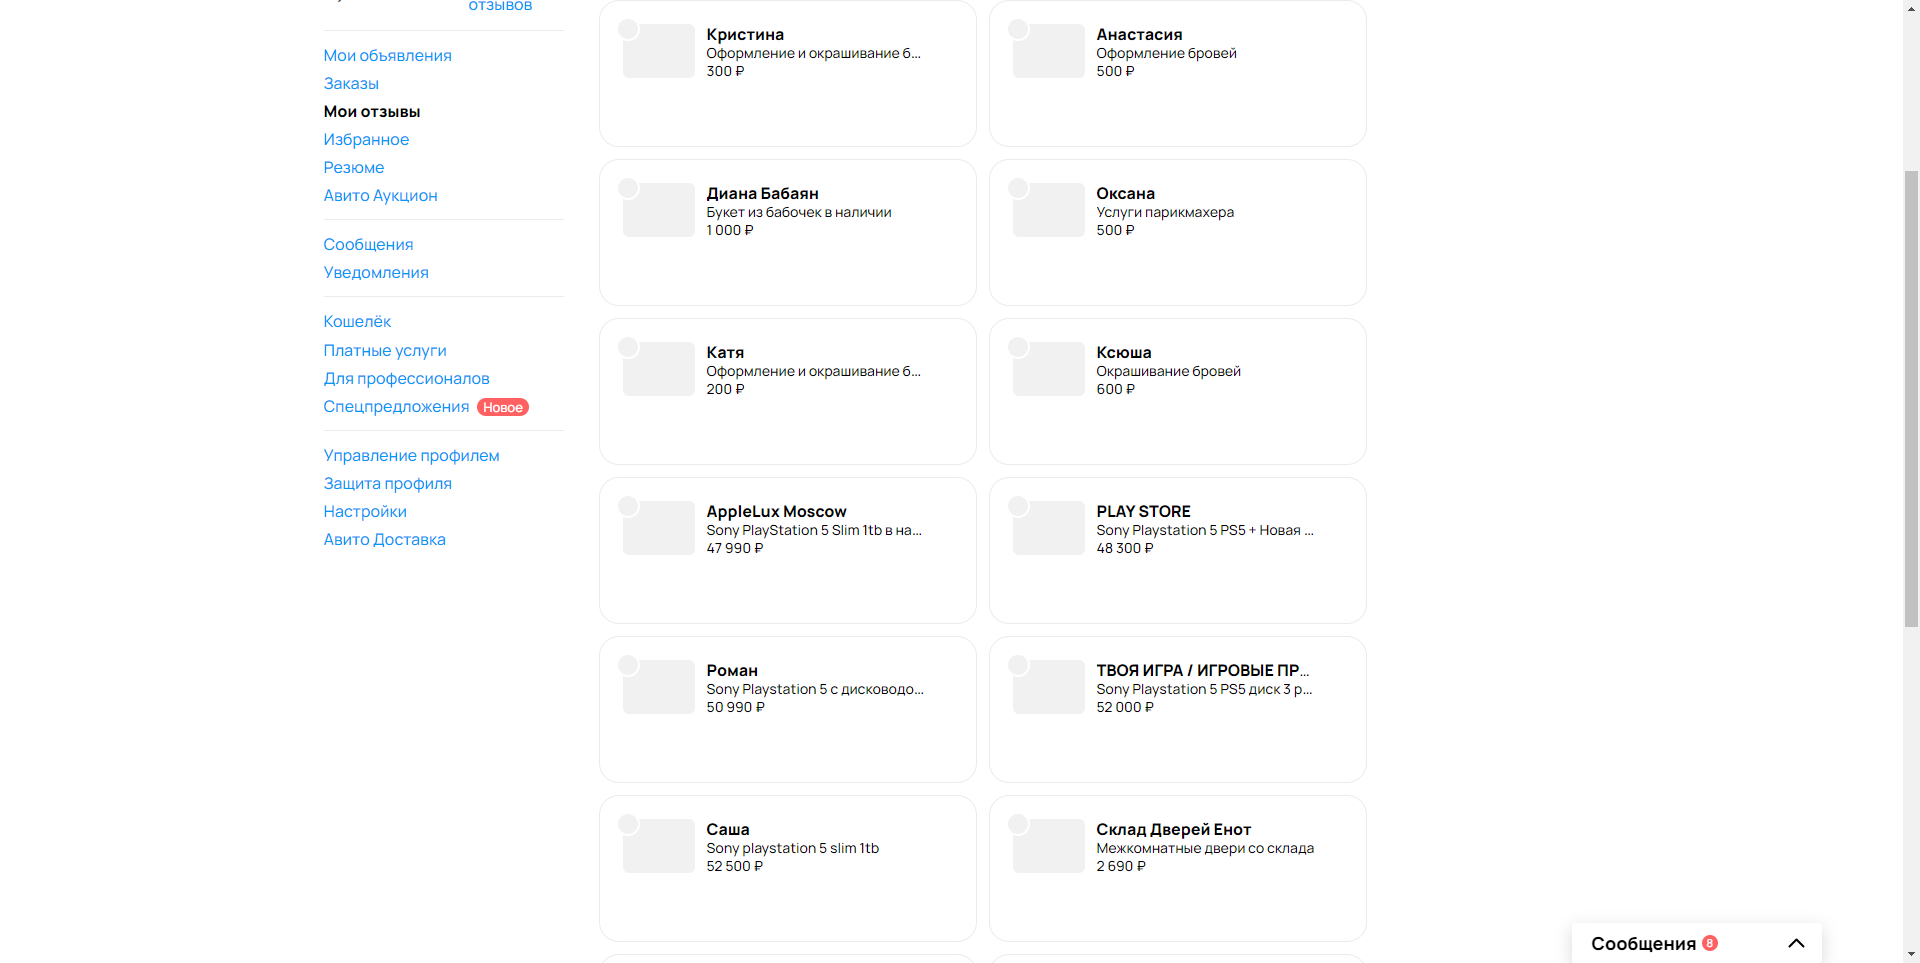Click the Диана Бабаян seller name
Screen dimensions: 1920x963
point(762,193)
